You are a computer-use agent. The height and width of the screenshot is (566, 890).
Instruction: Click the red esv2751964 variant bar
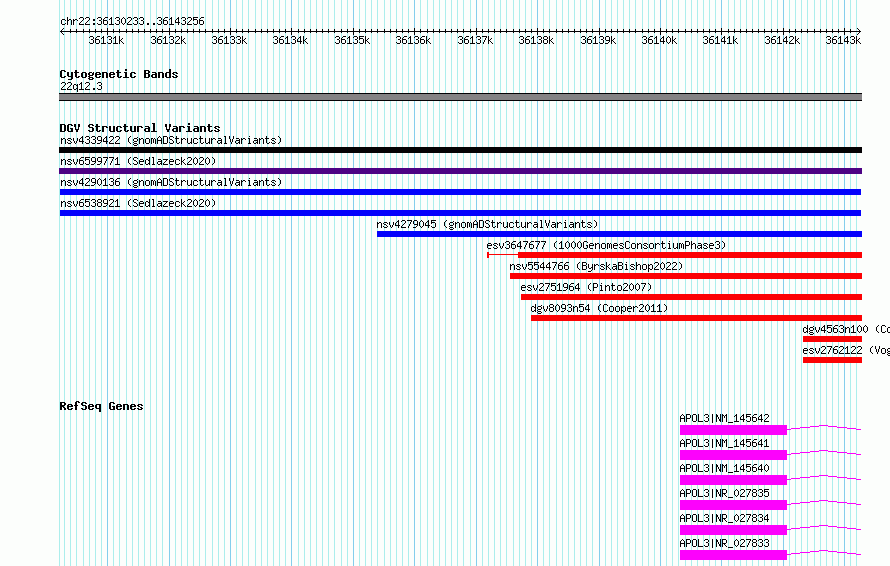click(x=691, y=297)
